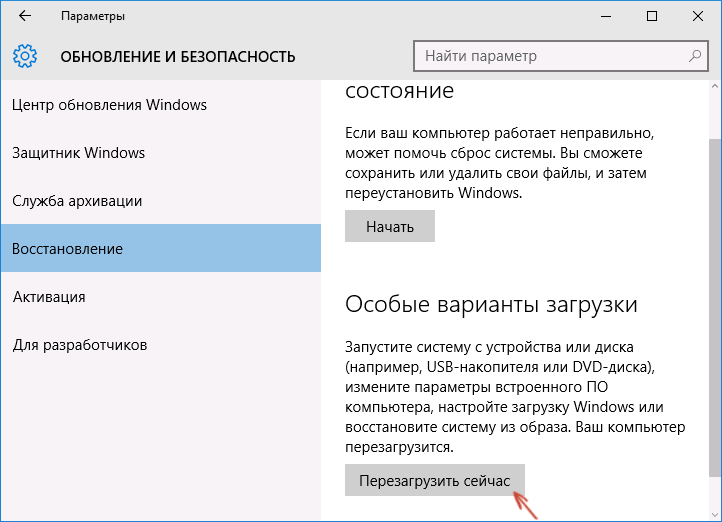This screenshot has height=522, width=722.
Task: Open the "Активация" section
Action: (49, 297)
